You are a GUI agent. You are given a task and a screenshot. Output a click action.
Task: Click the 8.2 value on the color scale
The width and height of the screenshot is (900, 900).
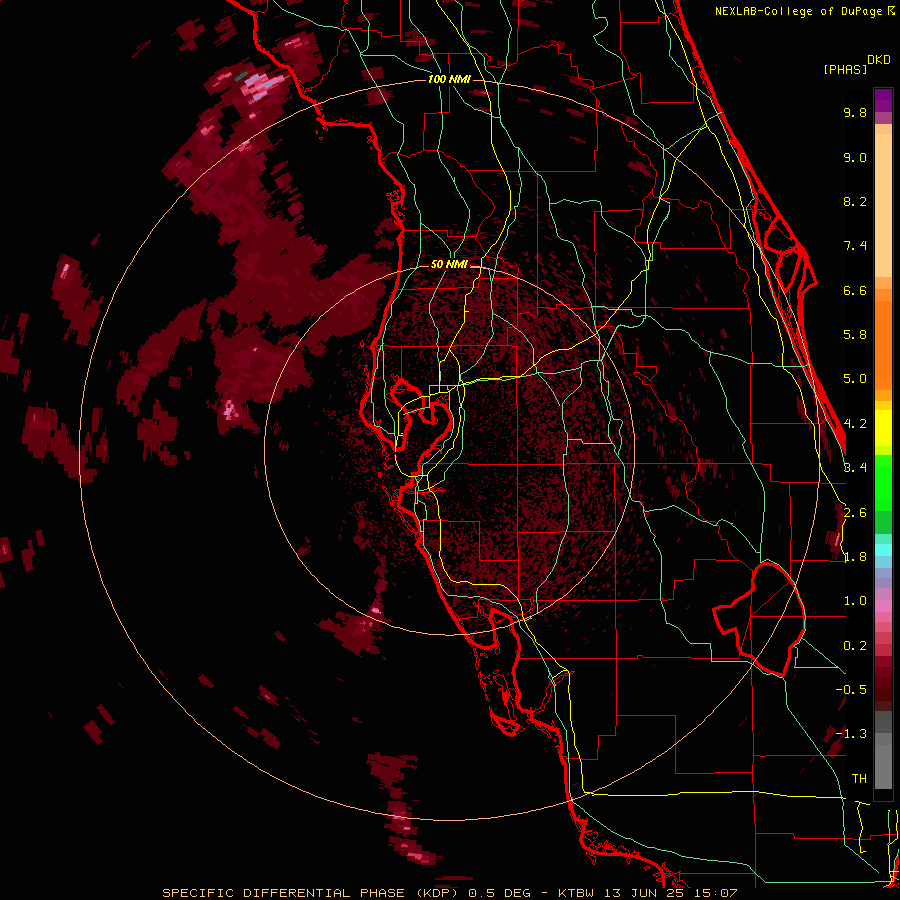[x=855, y=201]
